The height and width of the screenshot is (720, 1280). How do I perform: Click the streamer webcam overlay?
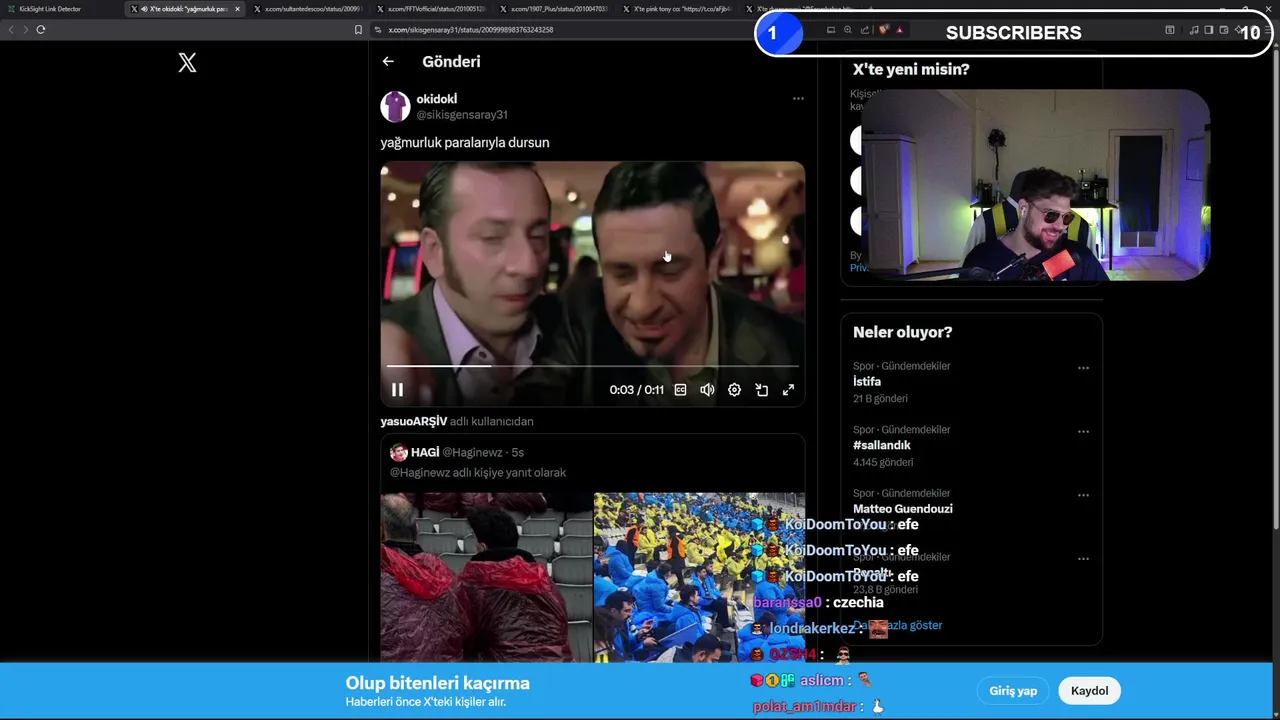(1035, 185)
